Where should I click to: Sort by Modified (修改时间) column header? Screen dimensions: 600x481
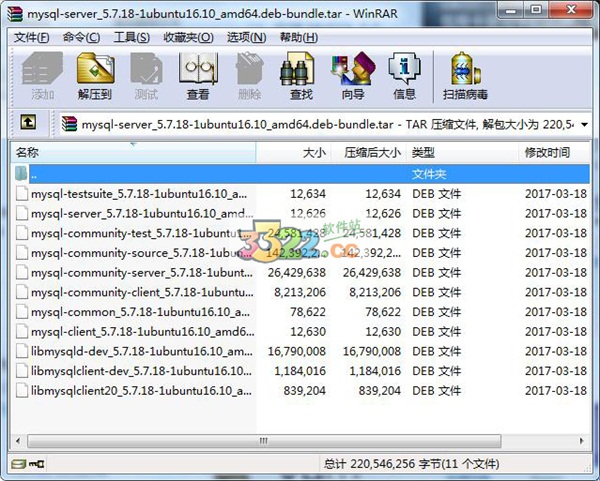coord(554,153)
